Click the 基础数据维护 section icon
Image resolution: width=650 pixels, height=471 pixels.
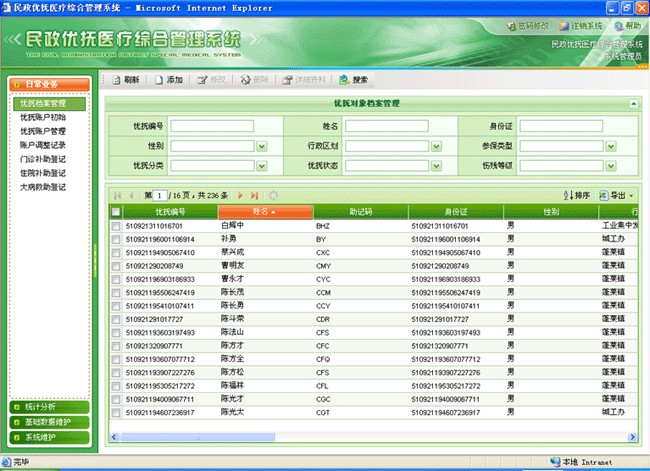17,422
